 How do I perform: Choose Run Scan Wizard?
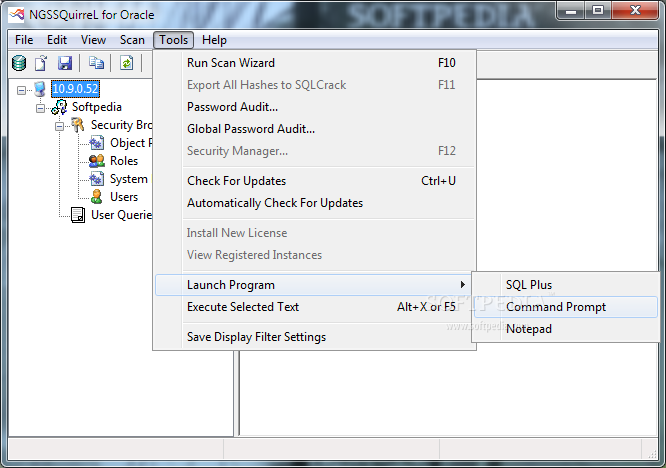tap(315, 63)
